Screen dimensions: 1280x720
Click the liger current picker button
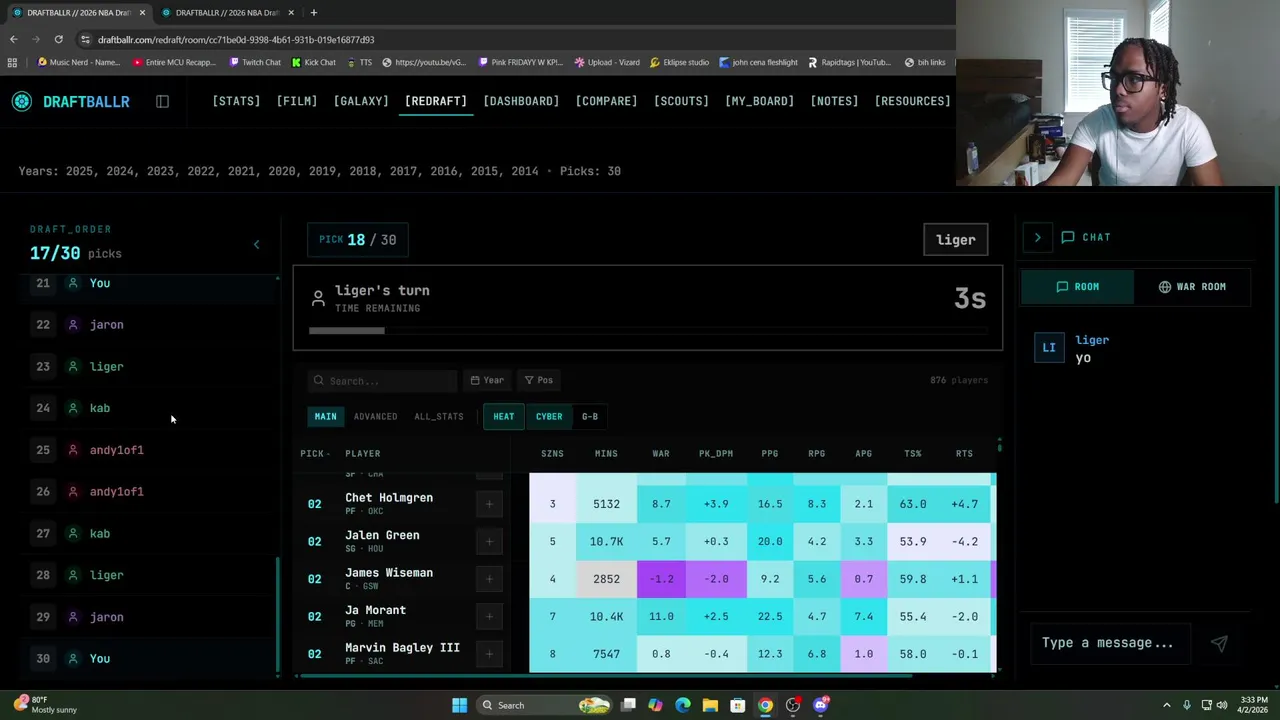(x=956, y=240)
